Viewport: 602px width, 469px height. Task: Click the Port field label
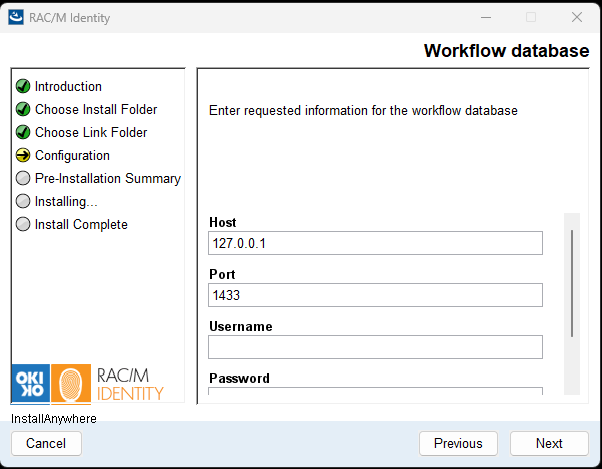[222, 274]
